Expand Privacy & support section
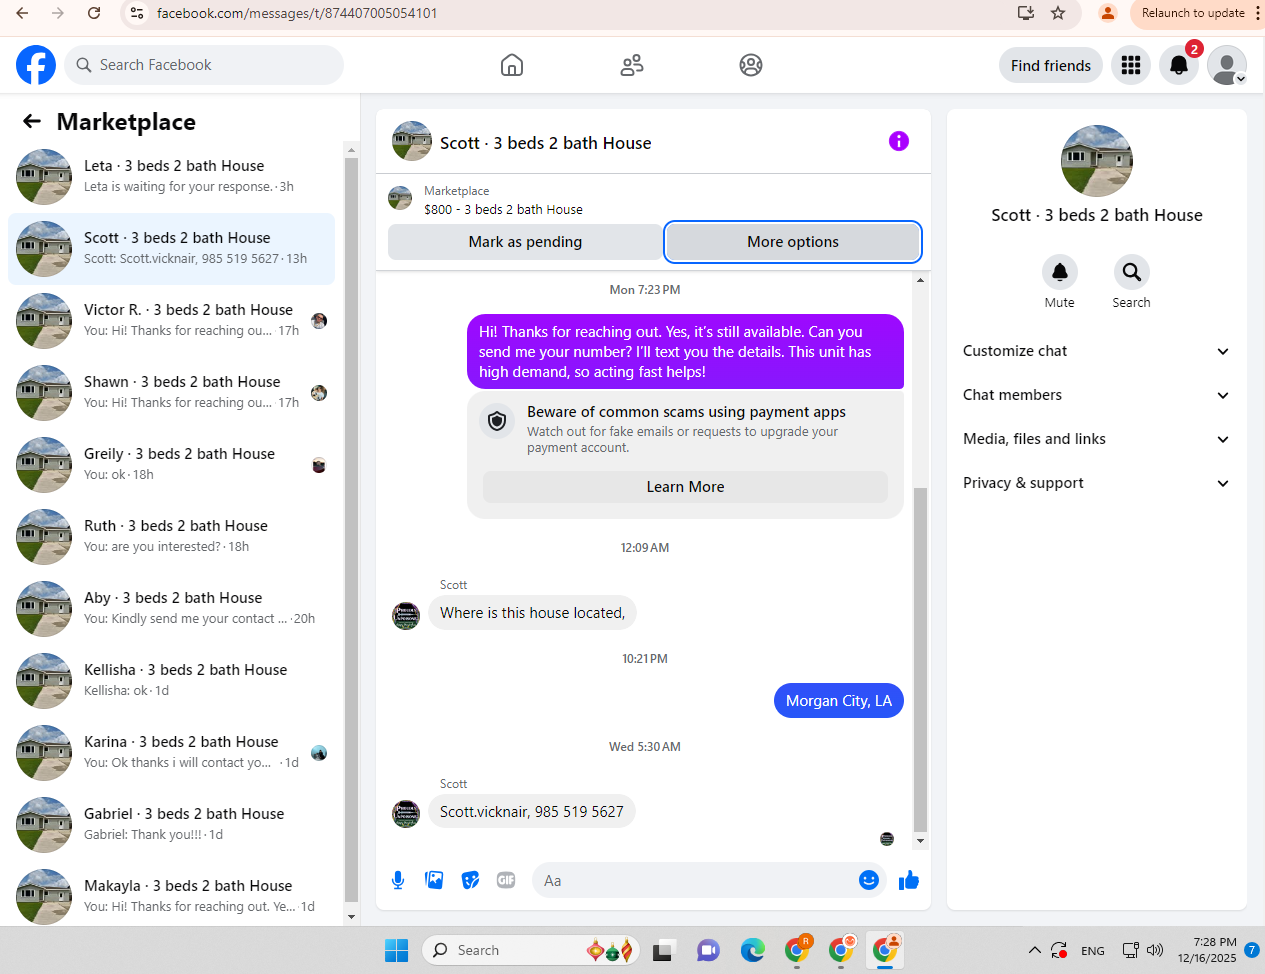Viewport: 1265px width, 974px height. point(1096,483)
